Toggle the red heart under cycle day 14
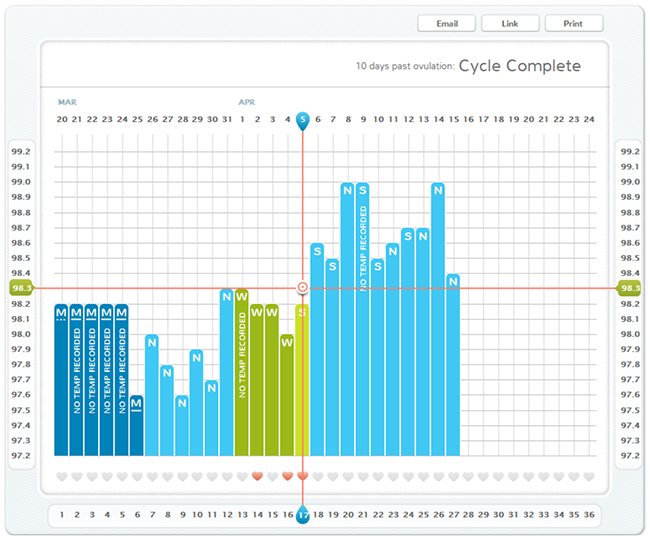This screenshot has width=650, height=539. pyautogui.click(x=257, y=476)
